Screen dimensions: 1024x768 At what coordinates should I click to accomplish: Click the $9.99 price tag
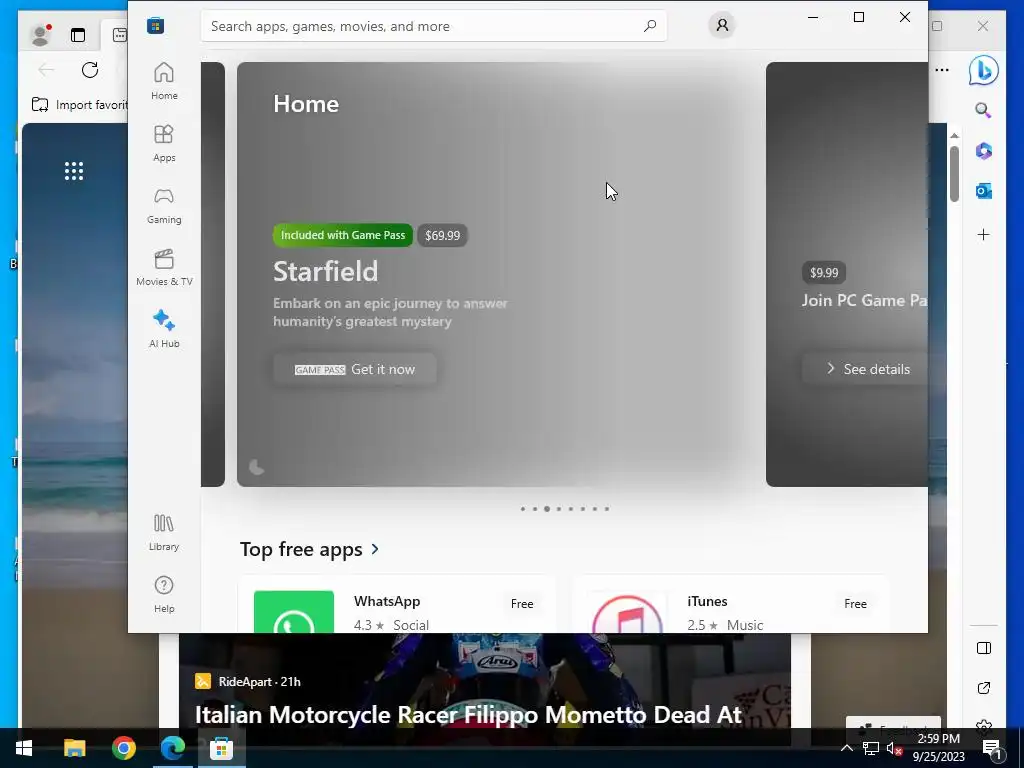pyautogui.click(x=824, y=272)
